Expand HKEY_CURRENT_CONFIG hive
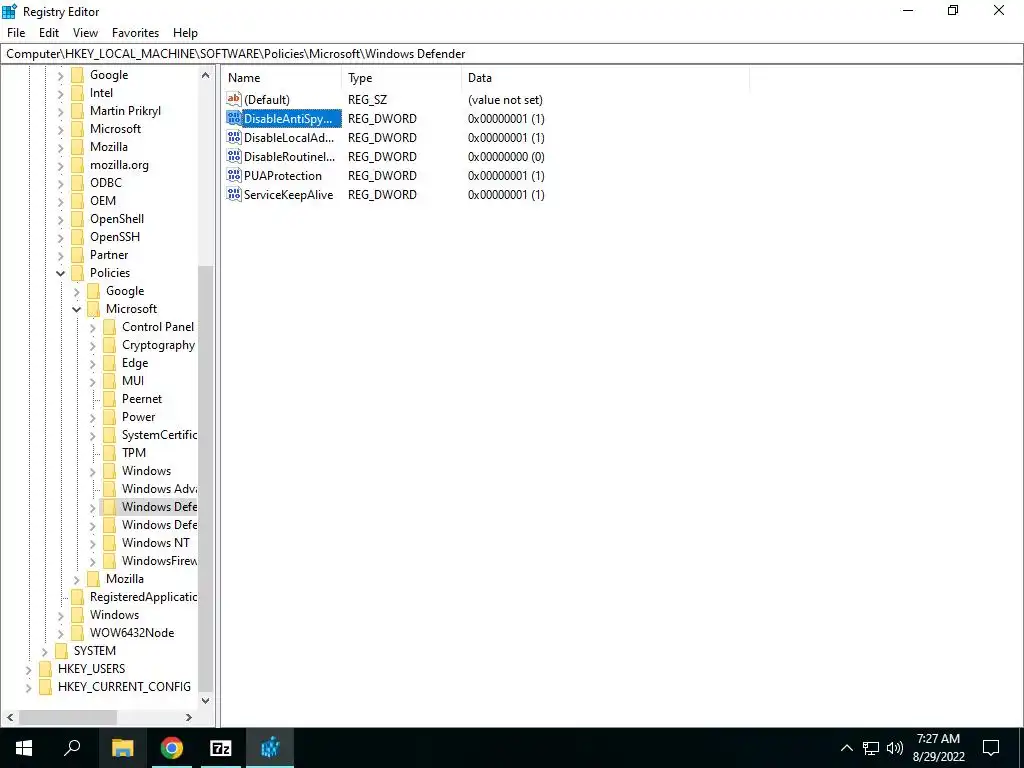1024x768 pixels. tap(28, 687)
